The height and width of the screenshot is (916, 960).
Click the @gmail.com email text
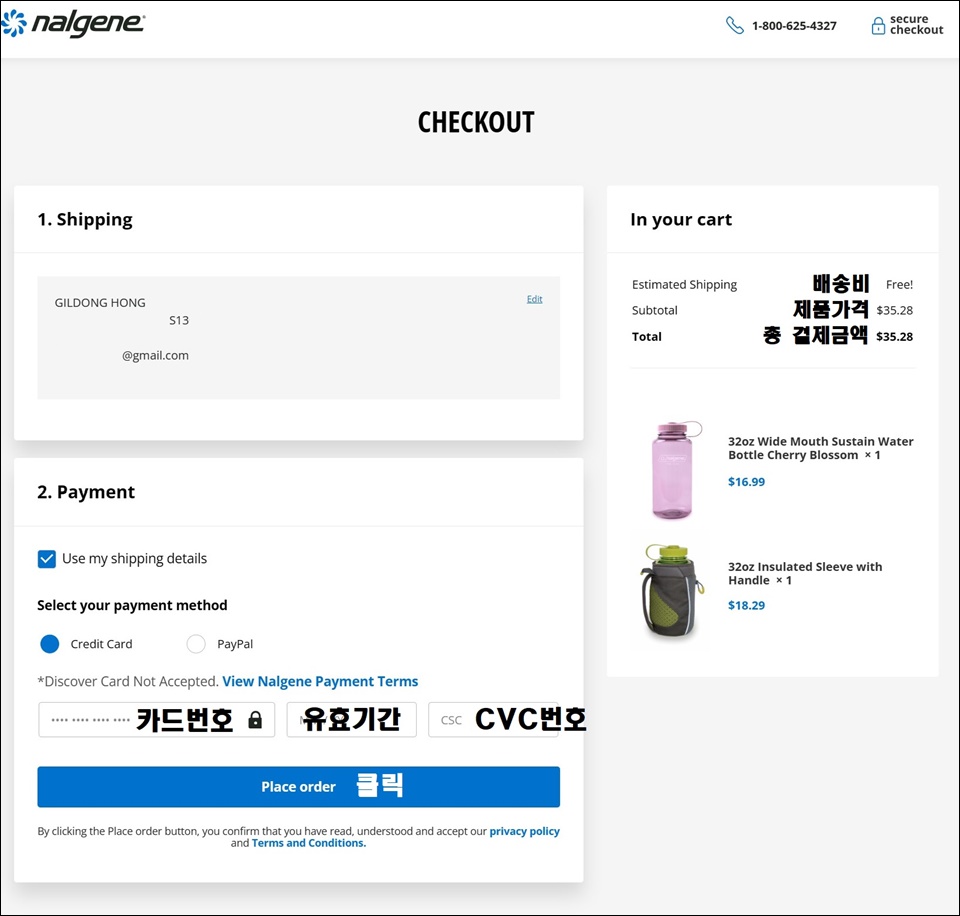156,356
